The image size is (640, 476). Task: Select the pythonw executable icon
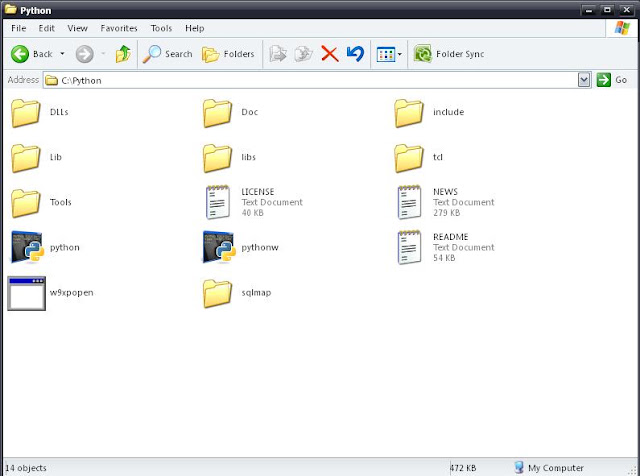[x=219, y=247]
